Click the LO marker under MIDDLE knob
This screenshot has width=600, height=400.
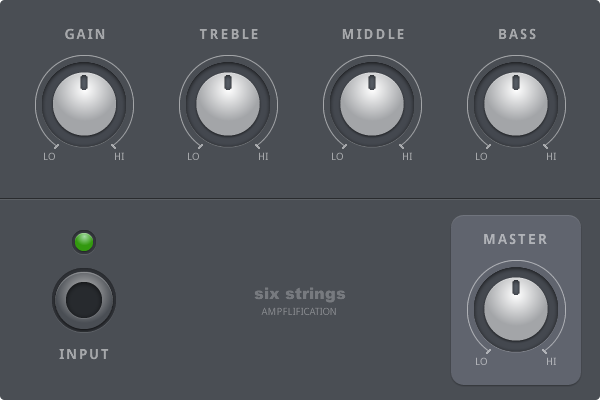[337, 157]
